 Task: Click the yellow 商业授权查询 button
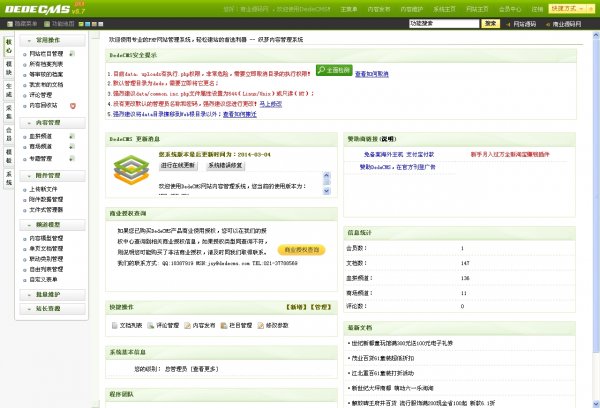click(302, 250)
